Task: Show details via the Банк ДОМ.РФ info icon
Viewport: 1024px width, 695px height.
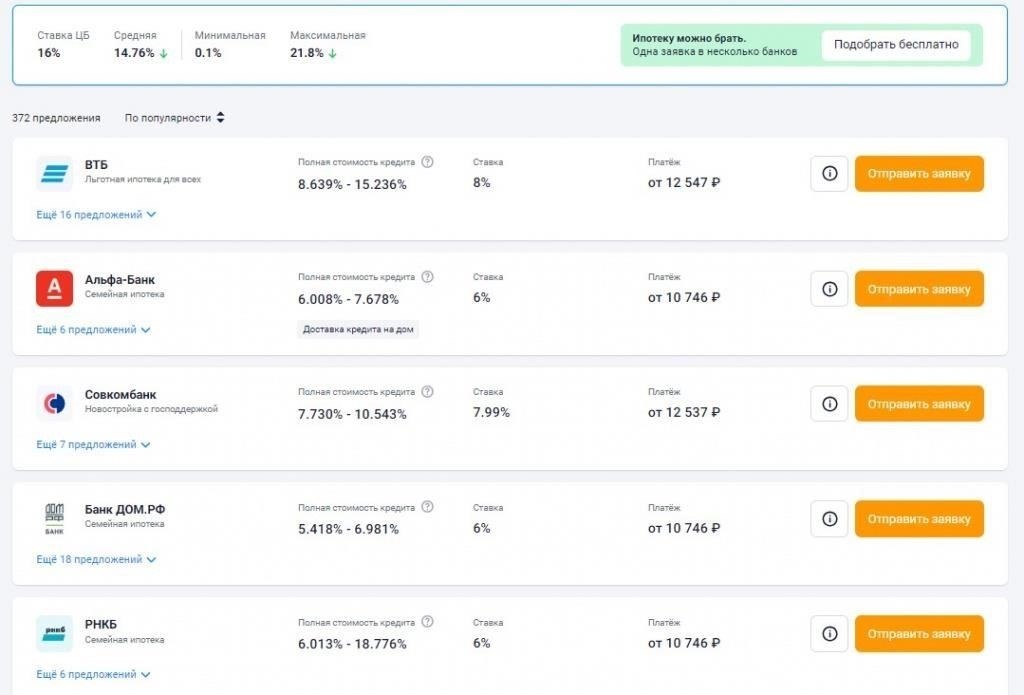Action: point(829,519)
